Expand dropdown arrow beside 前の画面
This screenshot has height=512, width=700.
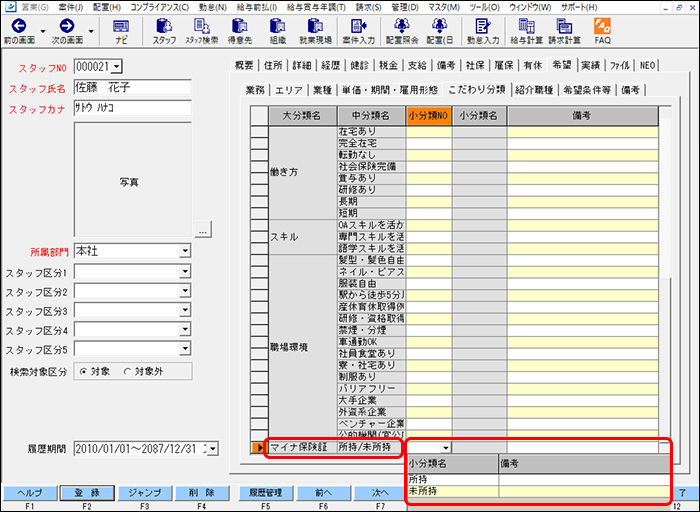[x=43, y=31]
